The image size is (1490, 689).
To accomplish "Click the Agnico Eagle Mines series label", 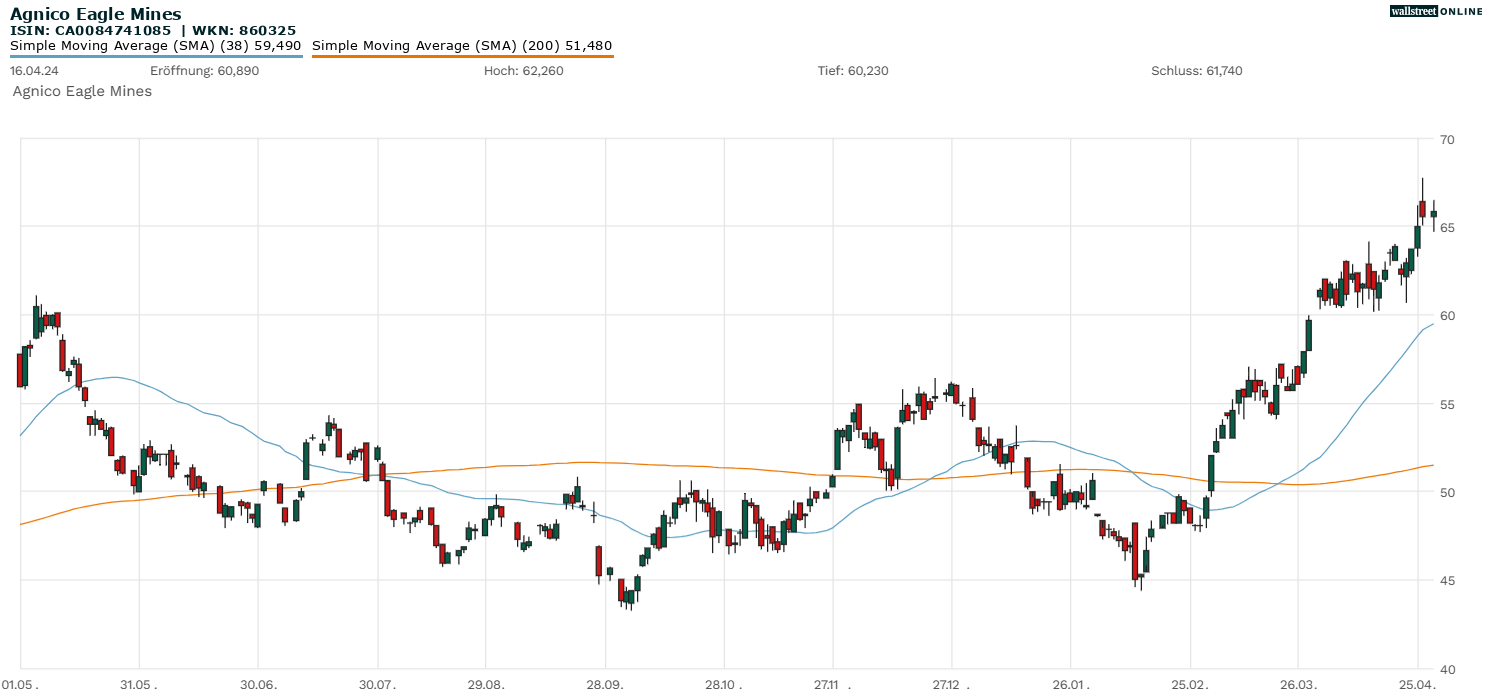I will [82, 91].
